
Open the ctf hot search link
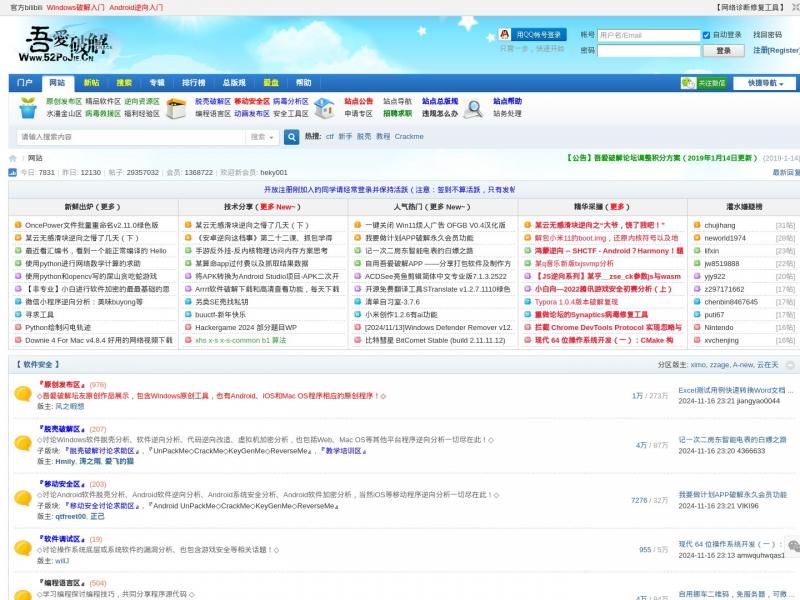coord(330,136)
